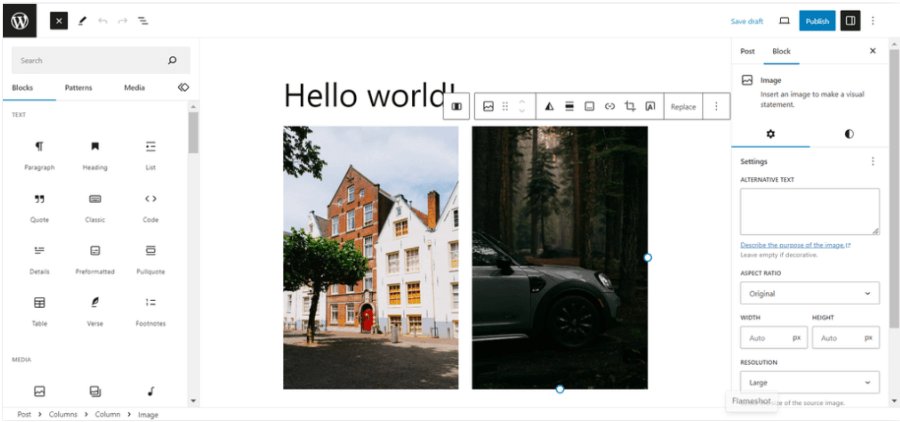Switch to the Media tab
This screenshot has height=422, width=900.
click(x=134, y=88)
